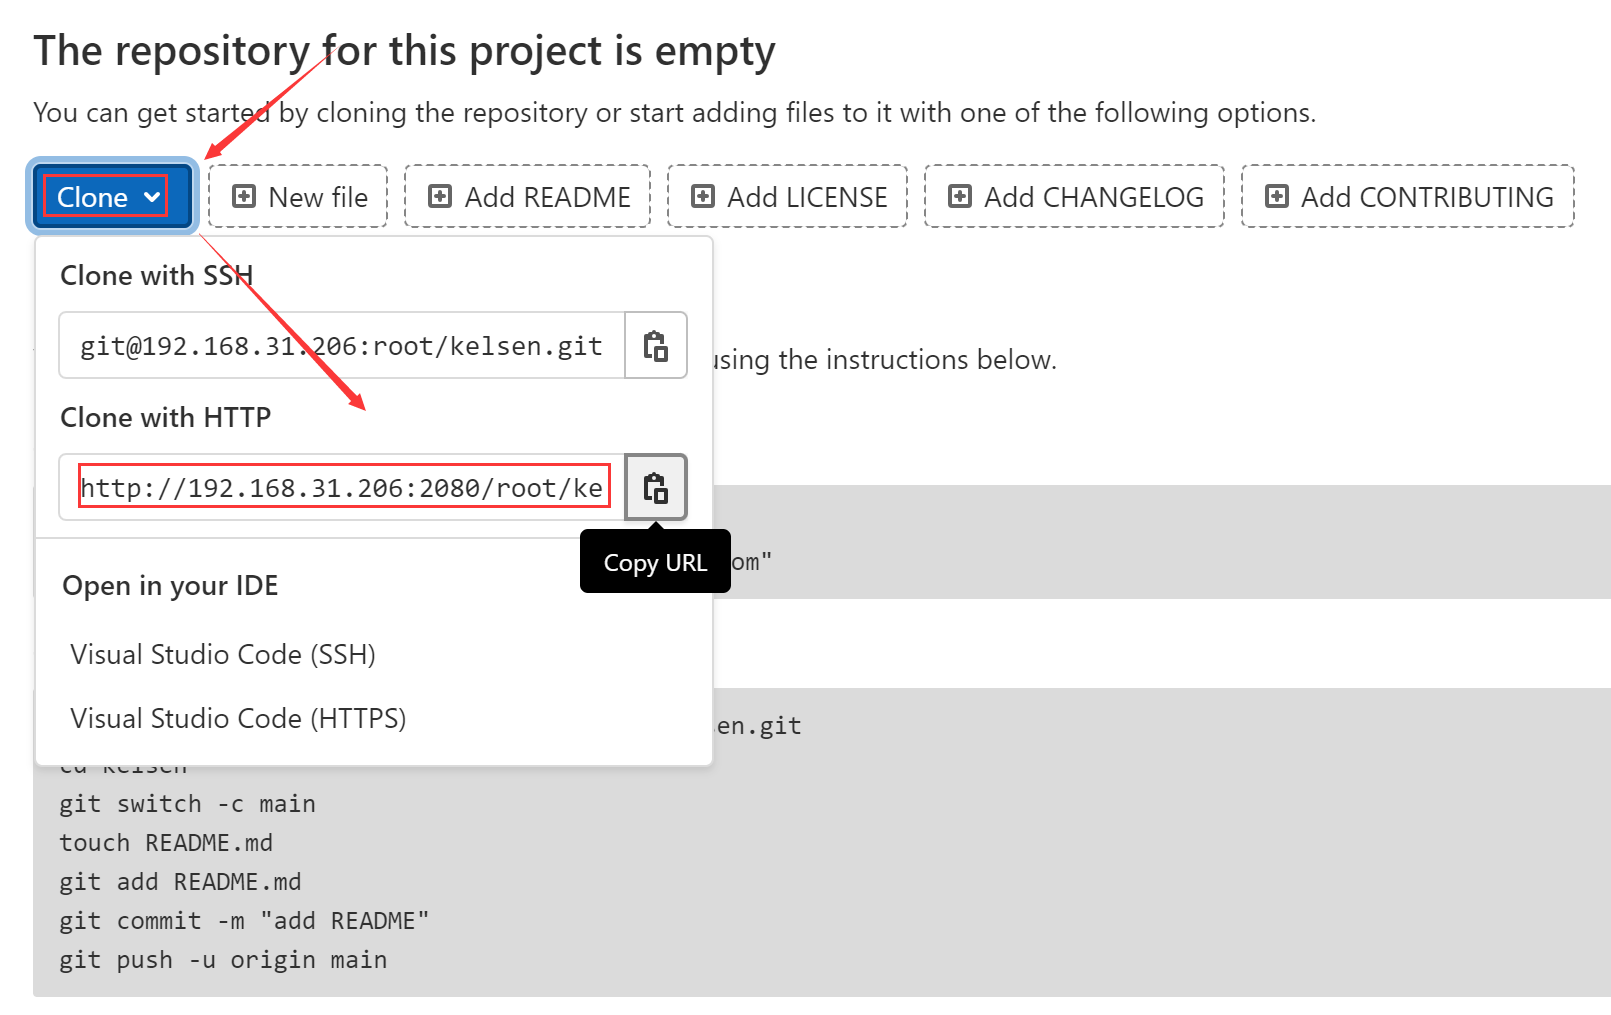
Task: Open in Visual Studio Code (HTTPS)
Action: pos(238,718)
